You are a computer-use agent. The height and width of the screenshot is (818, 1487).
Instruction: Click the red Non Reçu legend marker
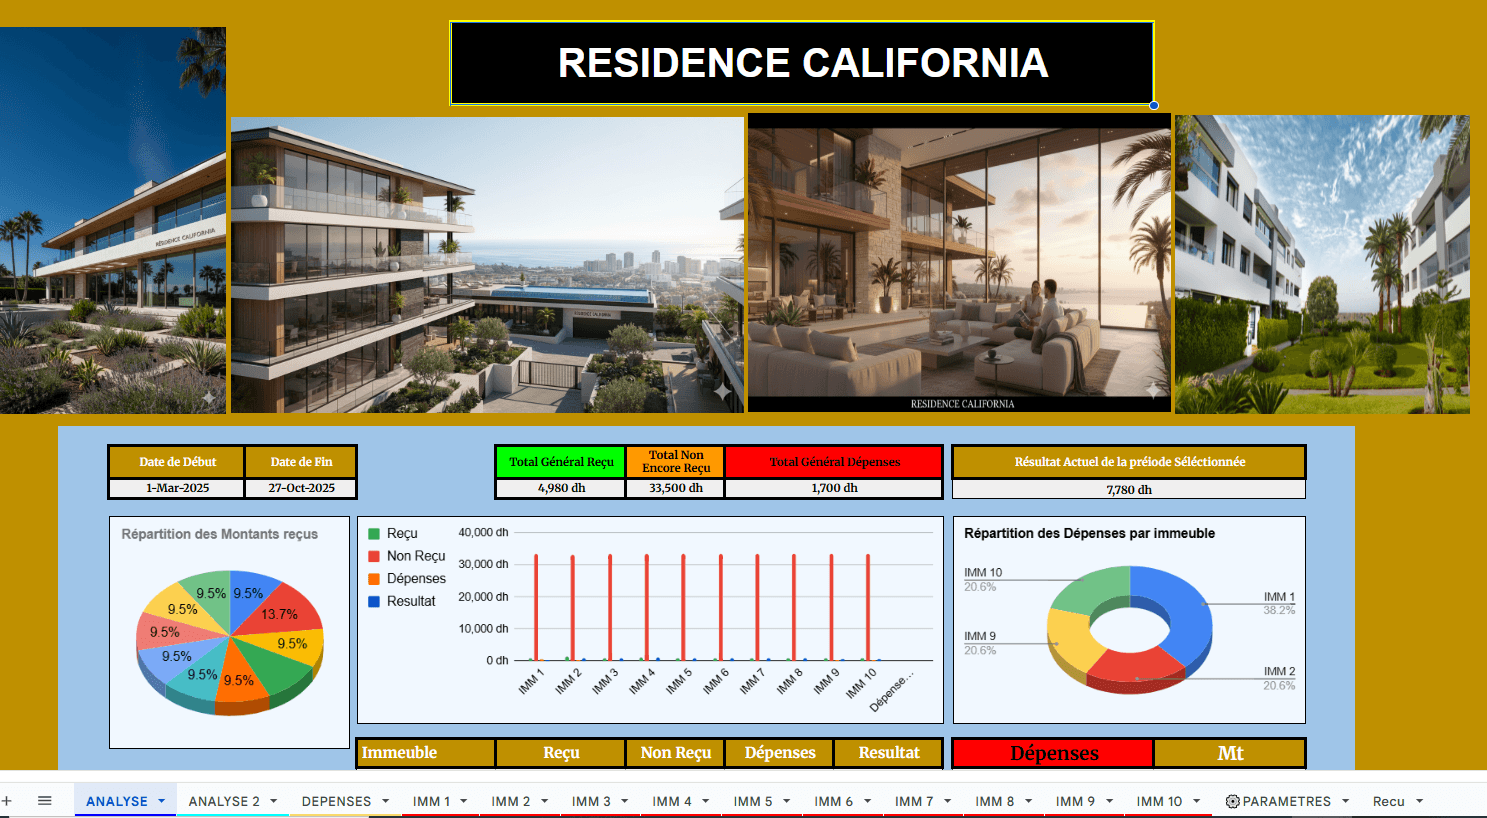click(374, 556)
